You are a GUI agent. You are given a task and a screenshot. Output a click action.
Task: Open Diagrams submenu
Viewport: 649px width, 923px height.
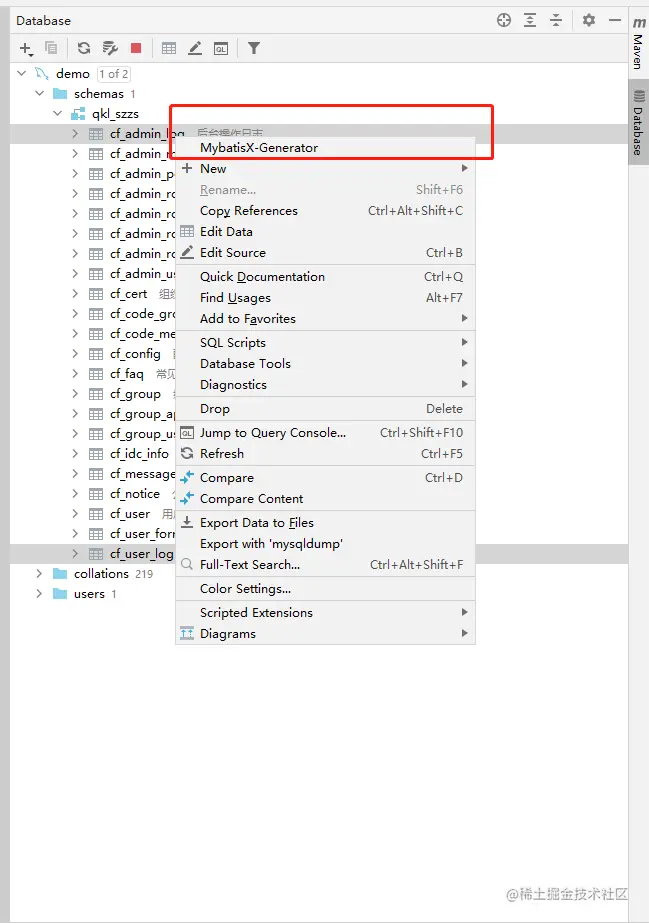click(325, 634)
